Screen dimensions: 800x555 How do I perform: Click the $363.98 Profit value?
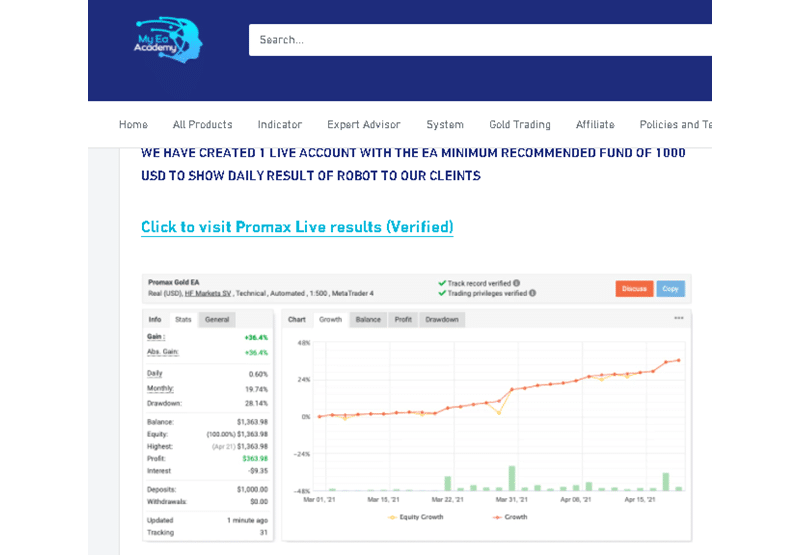click(x=255, y=459)
